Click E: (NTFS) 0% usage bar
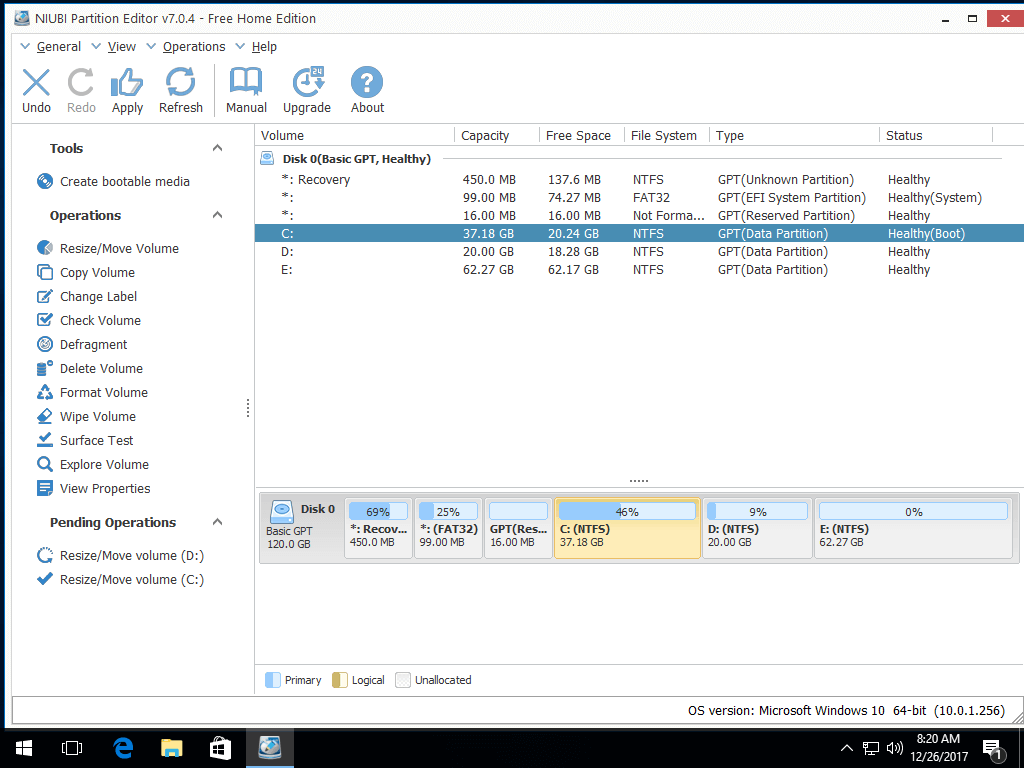The height and width of the screenshot is (768, 1024). pyautogui.click(x=913, y=511)
